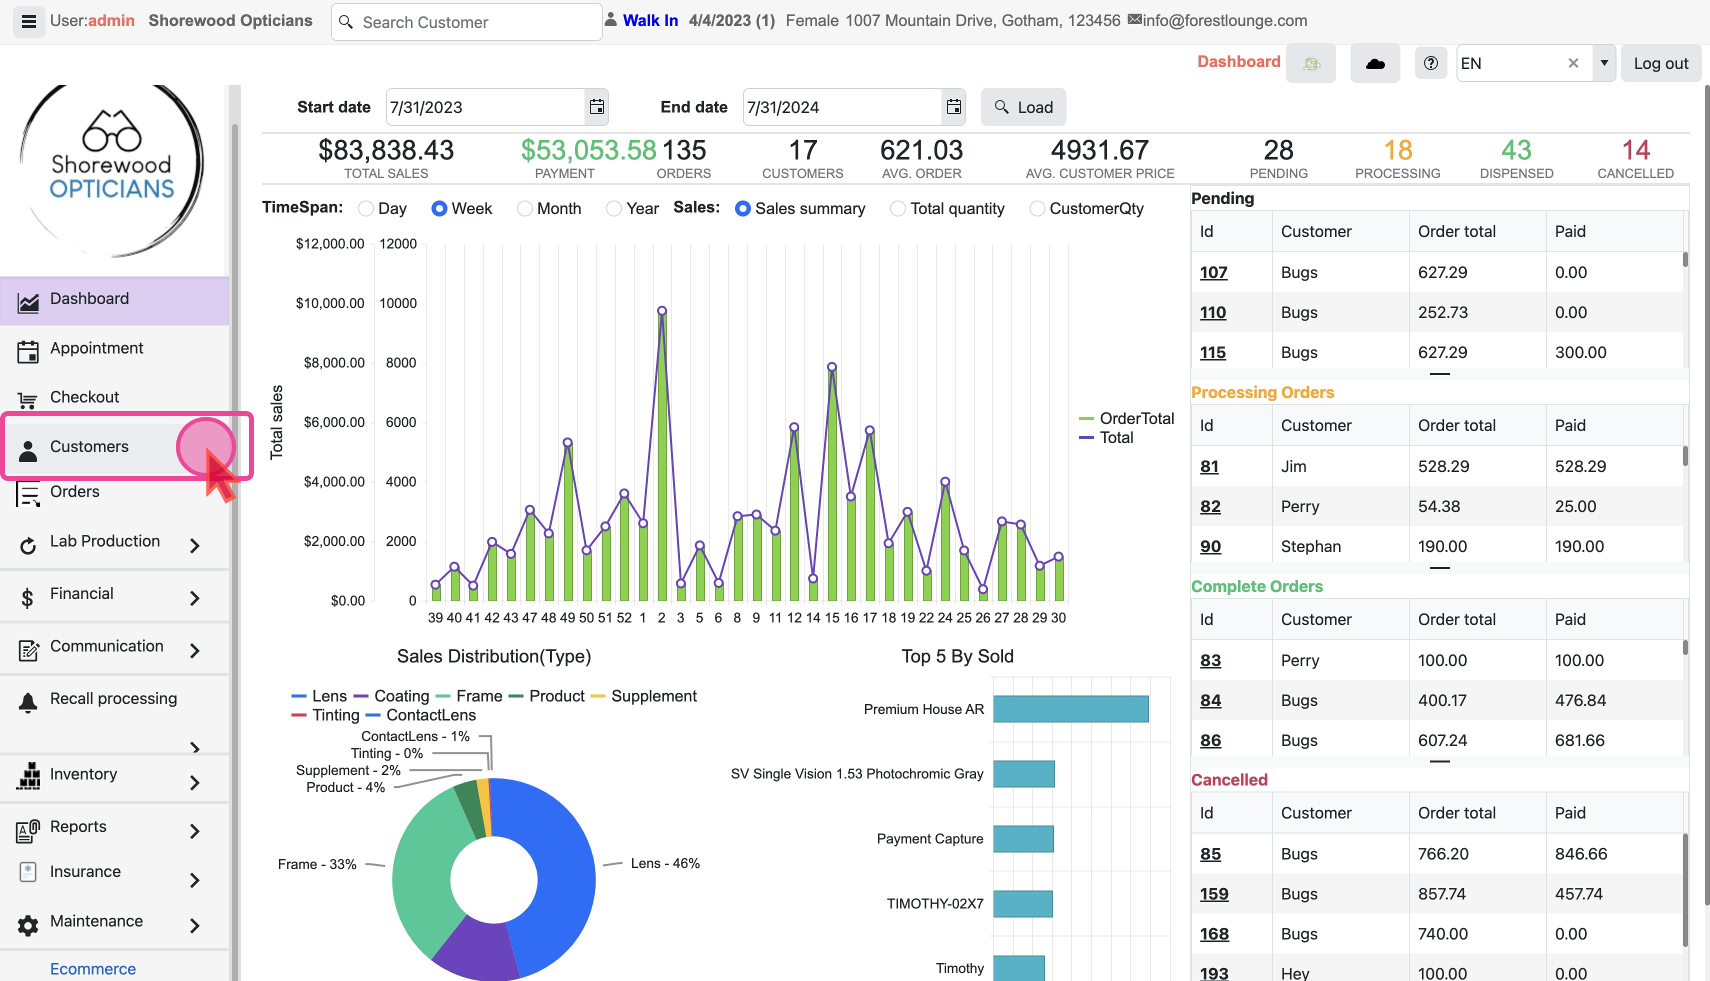Go to Checkout in the sidebar
This screenshot has width=1710, height=981.
pyautogui.click(x=84, y=397)
